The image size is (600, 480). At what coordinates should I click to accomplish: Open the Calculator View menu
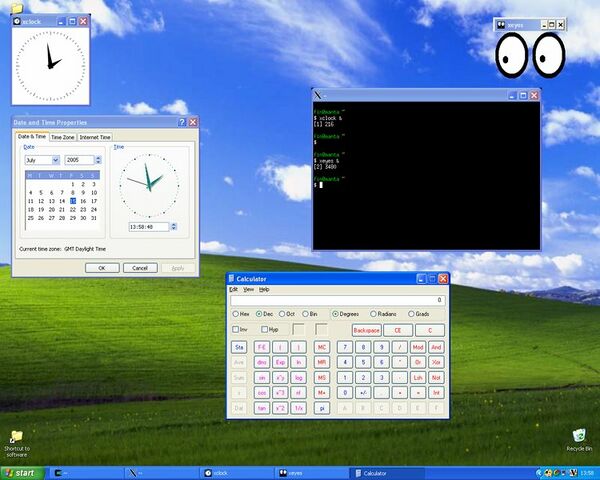coord(248,289)
